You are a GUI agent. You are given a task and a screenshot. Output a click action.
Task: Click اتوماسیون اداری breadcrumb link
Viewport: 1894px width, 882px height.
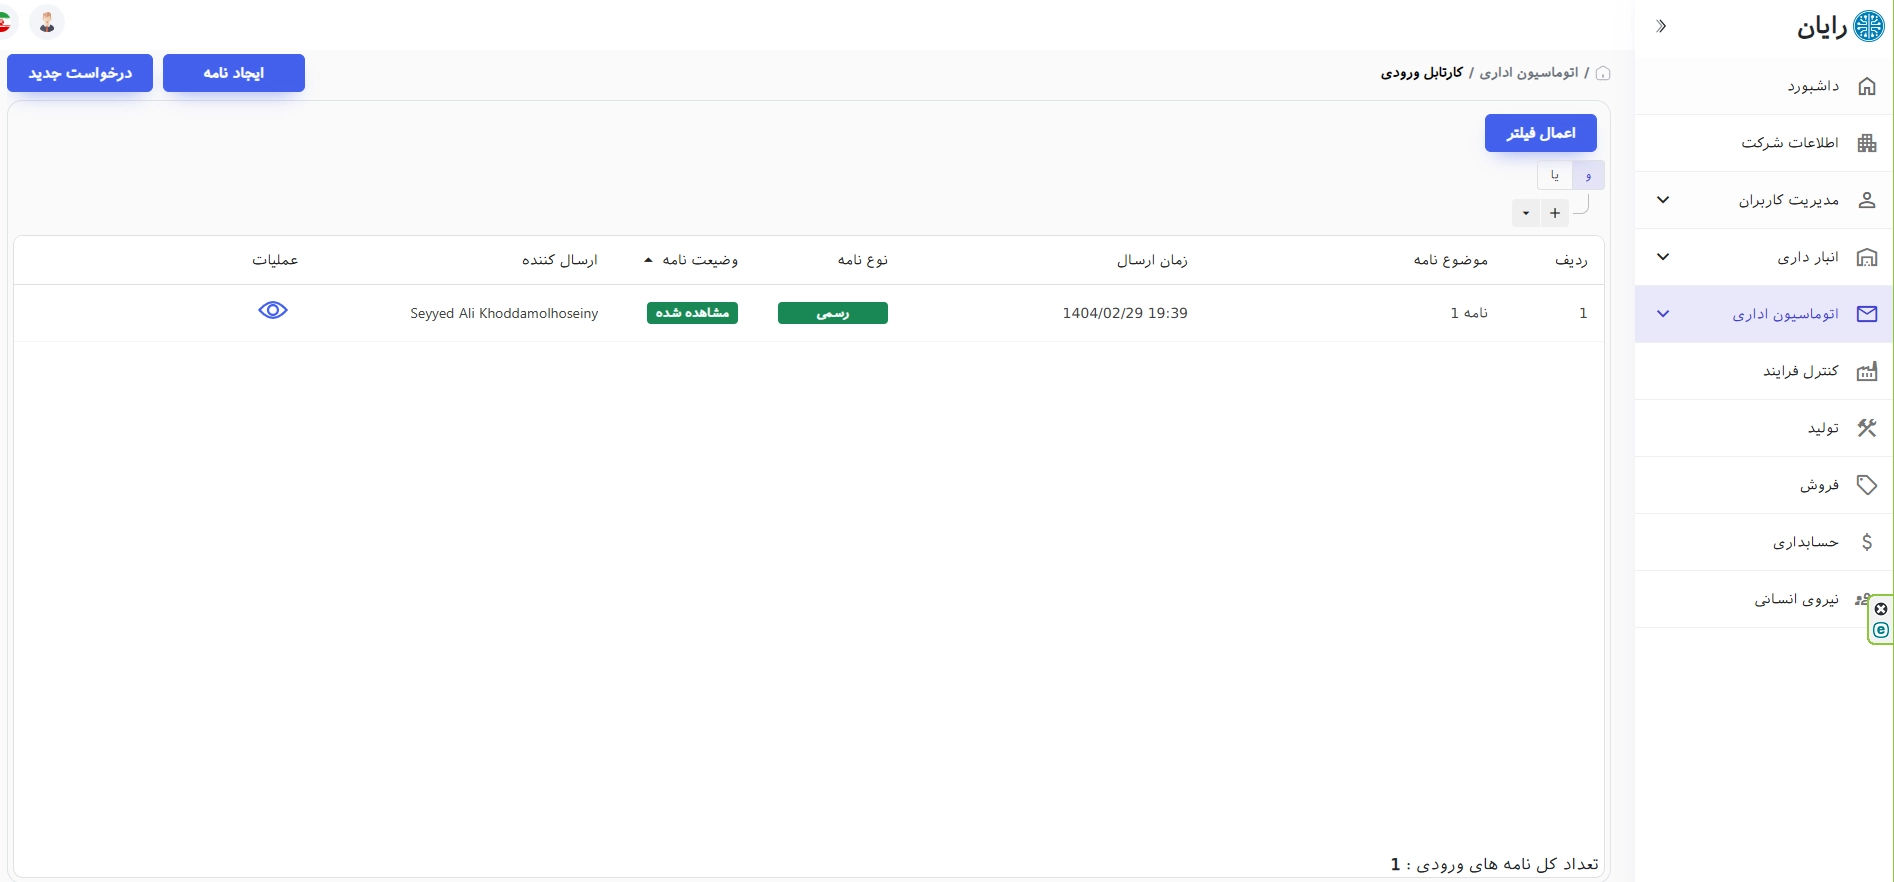pyautogui.click(x=1529, y=73)
